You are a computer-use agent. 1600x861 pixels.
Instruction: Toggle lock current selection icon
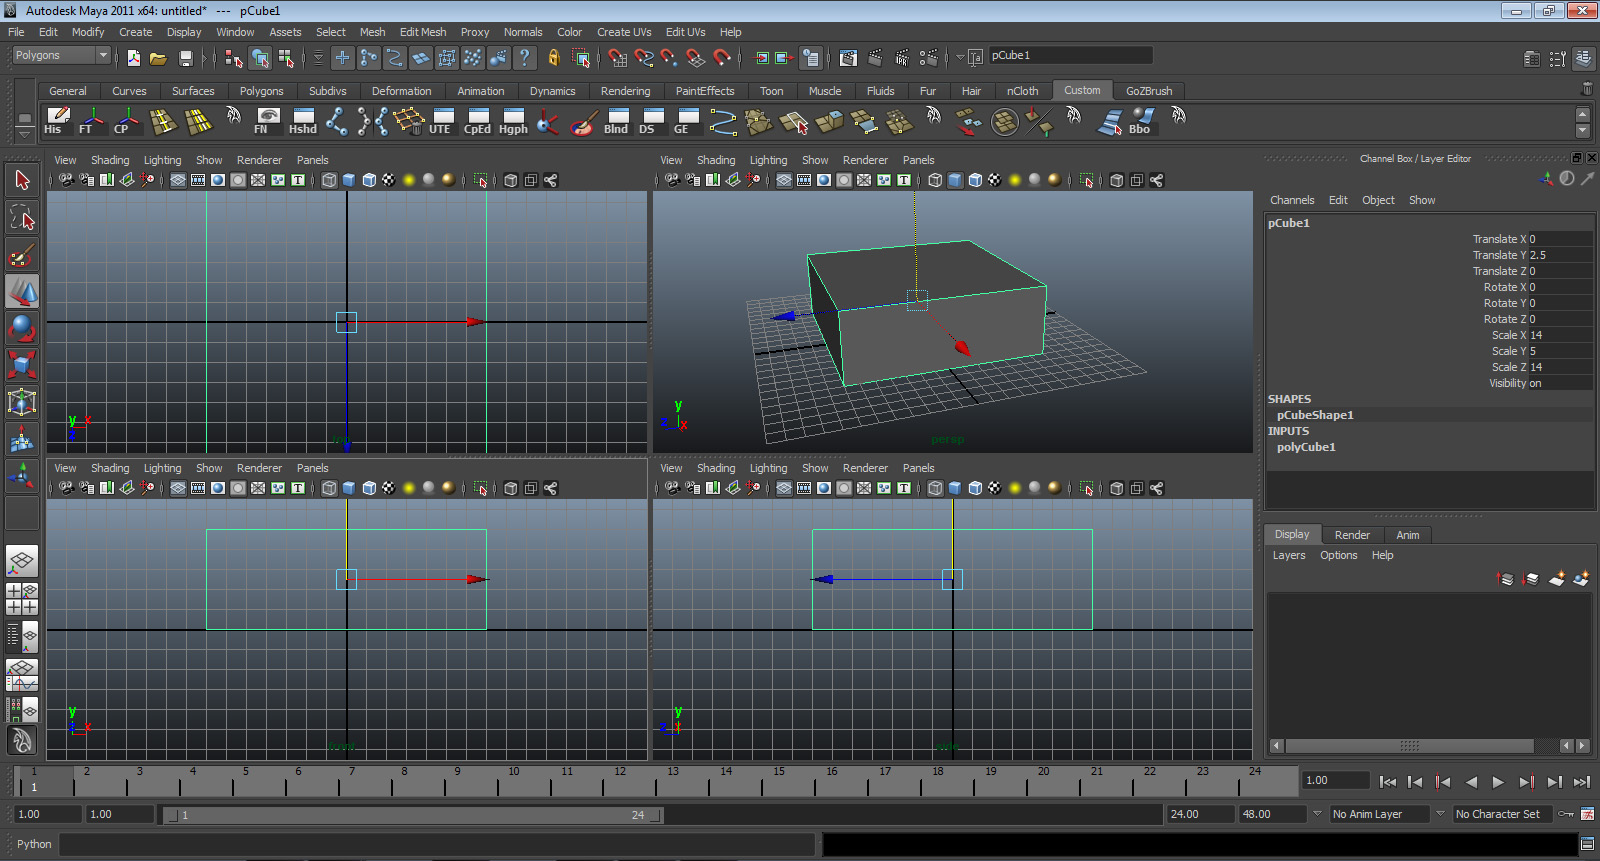click(553, 58)
